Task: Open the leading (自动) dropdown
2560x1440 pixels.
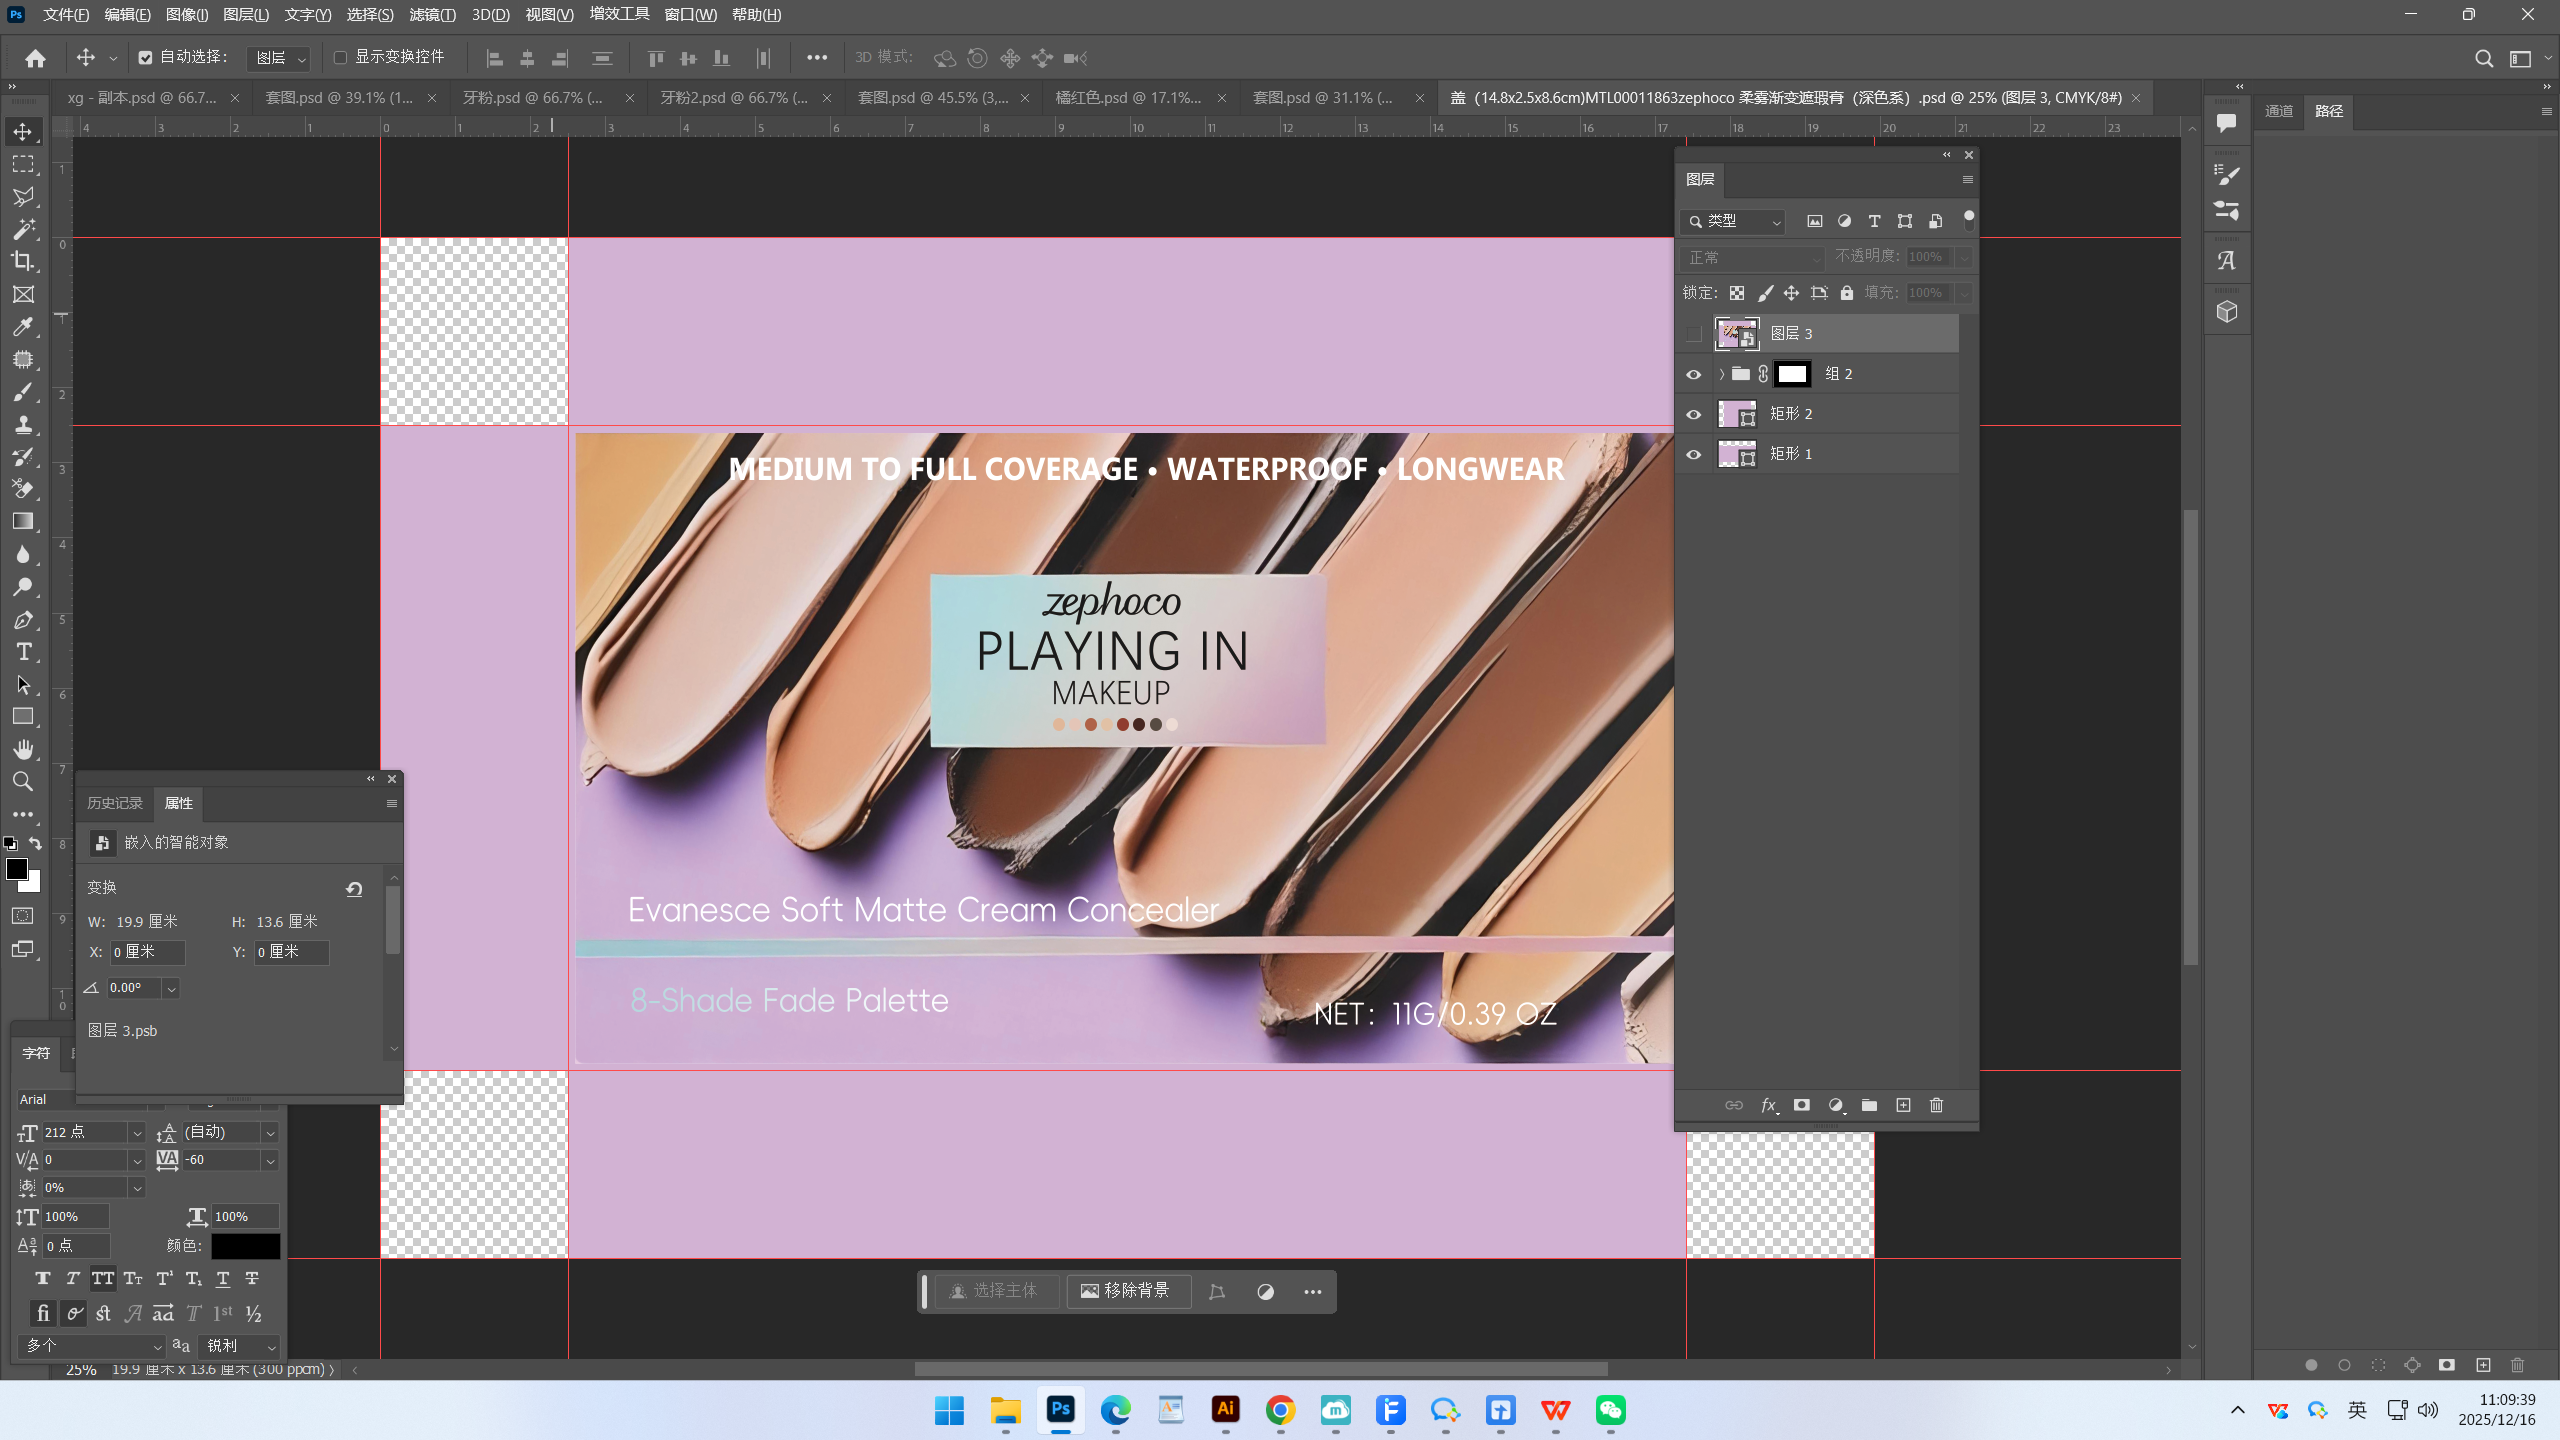Action: click(x=269, y=1133)
